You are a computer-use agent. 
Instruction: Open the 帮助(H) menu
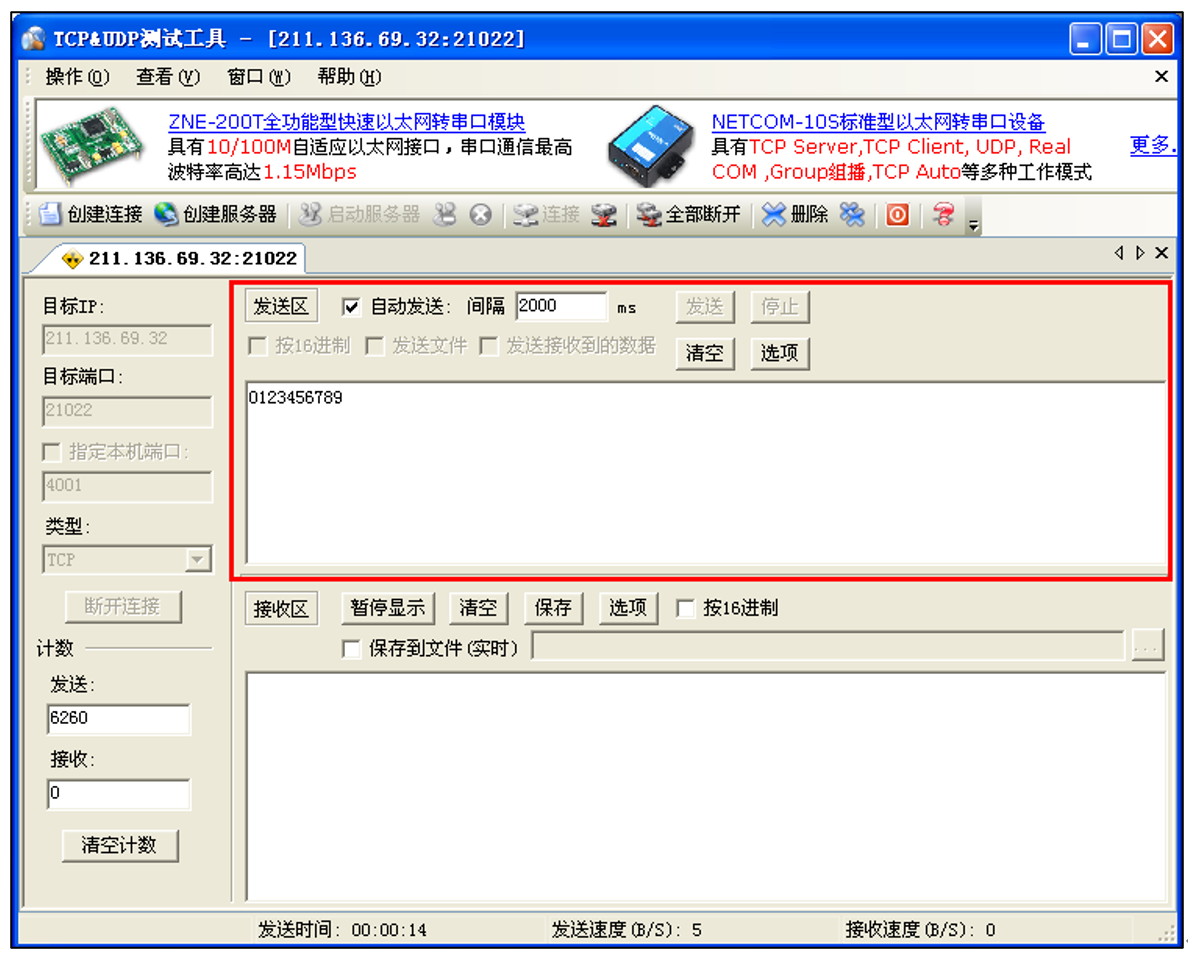pos(349,77)
